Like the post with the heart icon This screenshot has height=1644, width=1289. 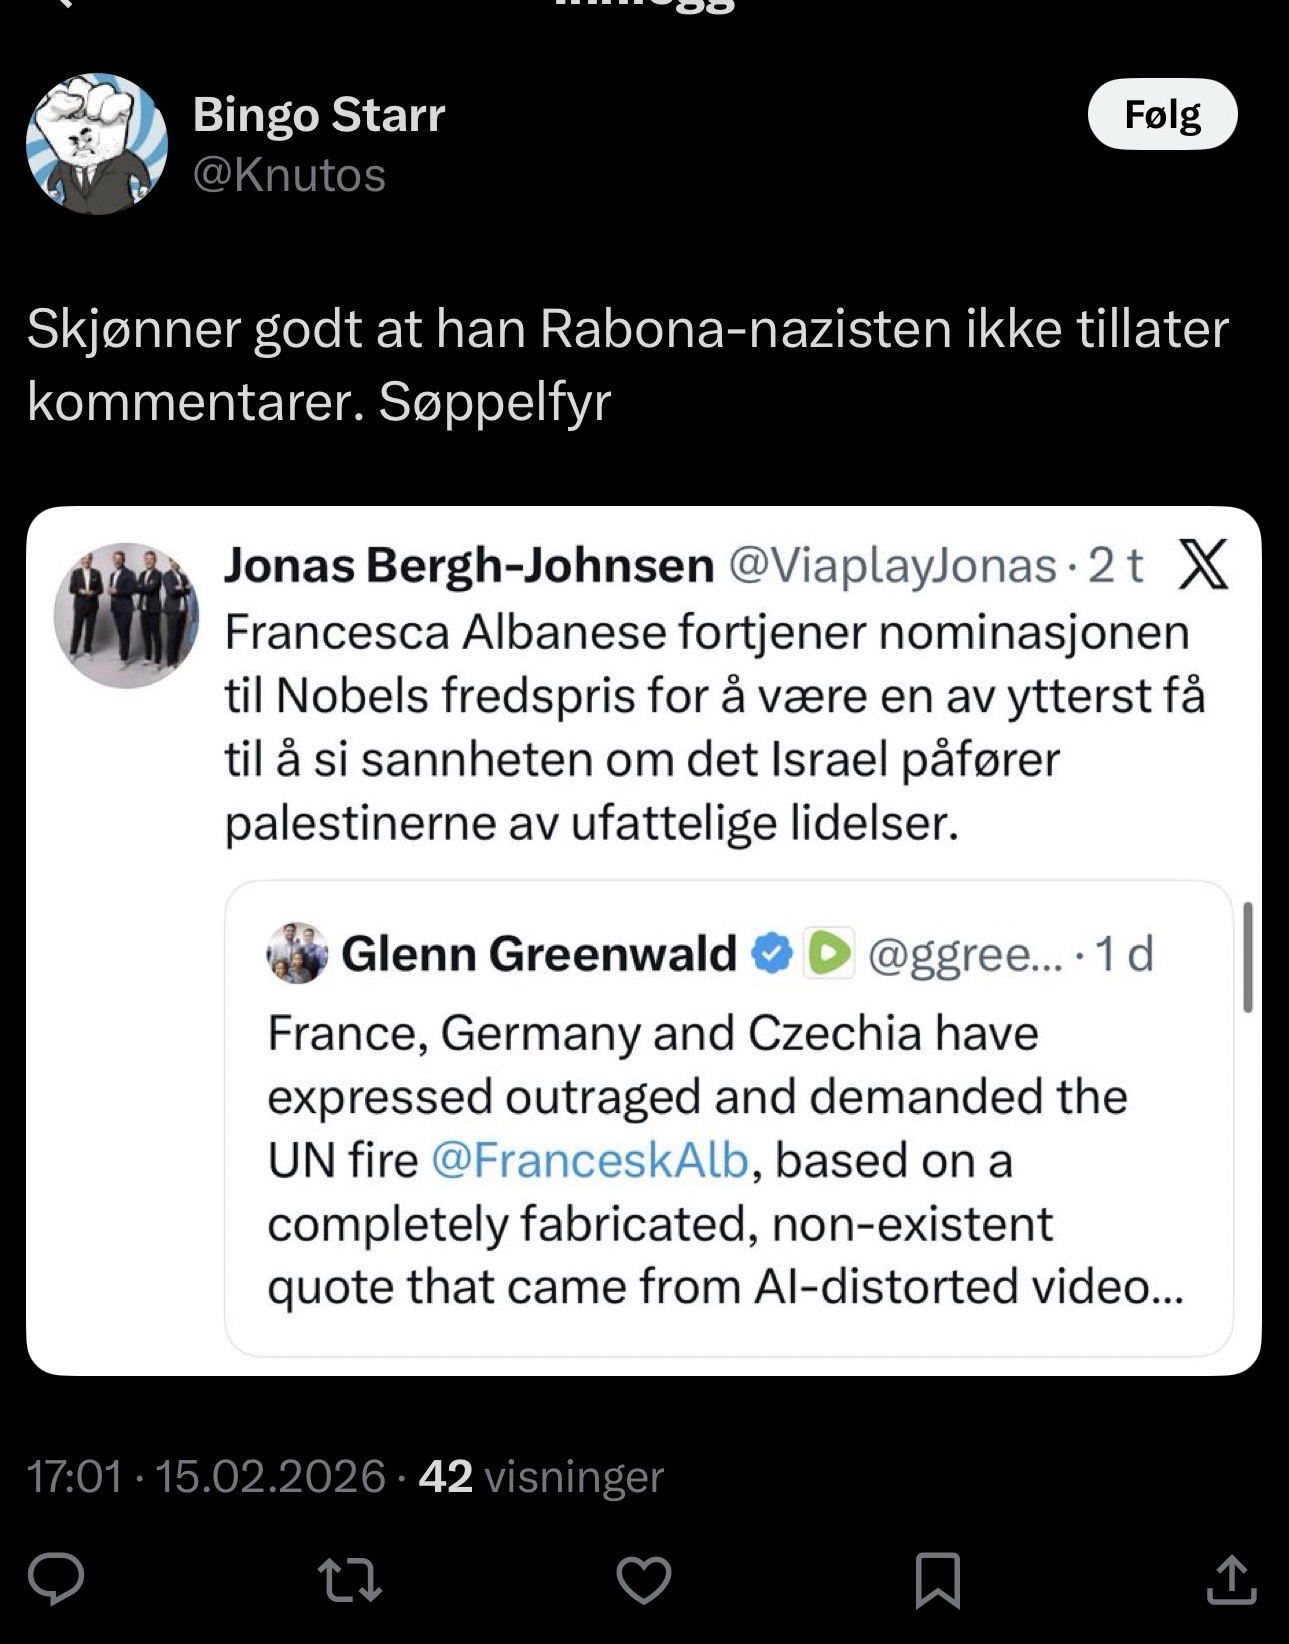[x=643, y=1581]
